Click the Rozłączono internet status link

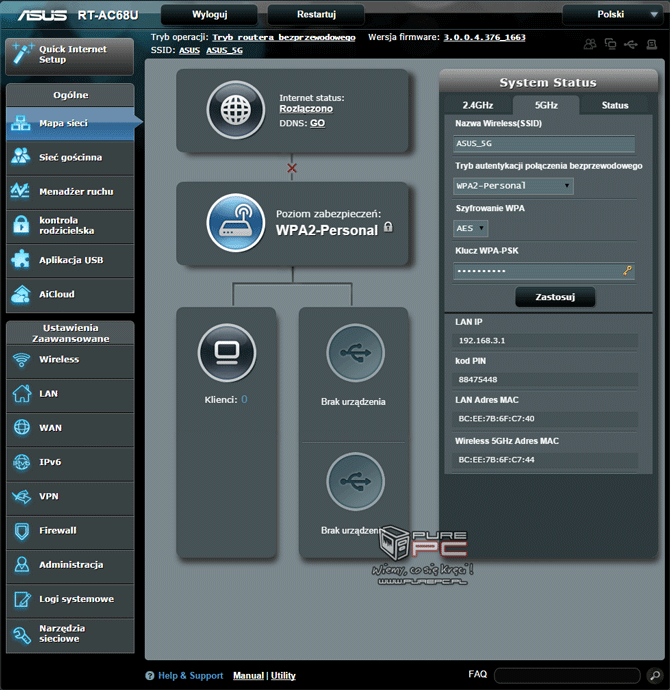pyautogui.click(x=306, y=109)
